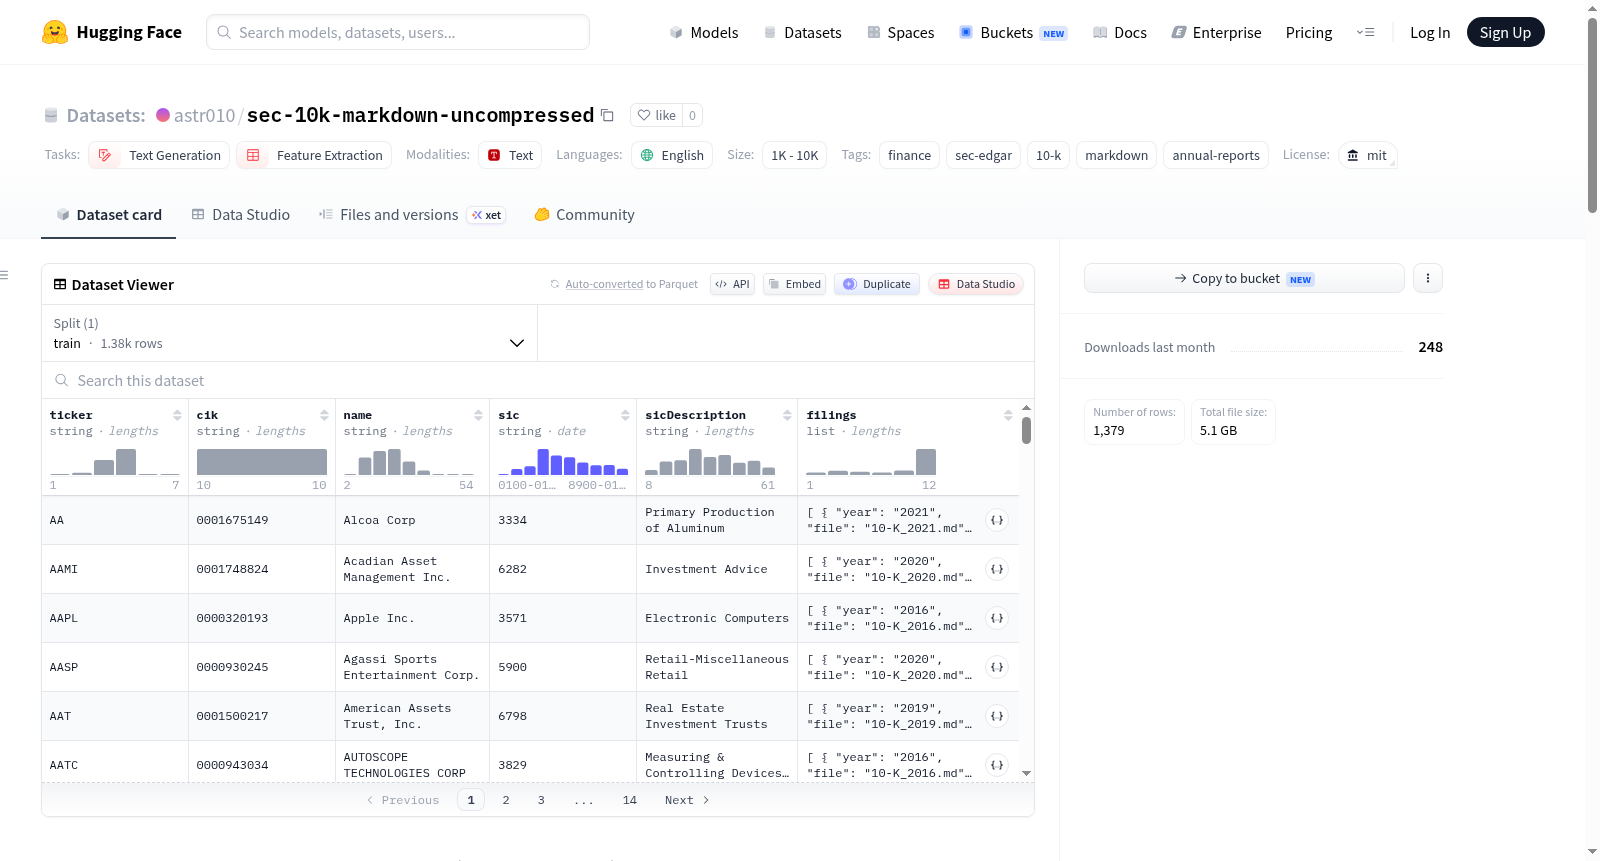This screenshot has width=1600, height=861.
Task: Switch to the Files and versions tab
Action: pyautogui.click(x=412, y=214)
